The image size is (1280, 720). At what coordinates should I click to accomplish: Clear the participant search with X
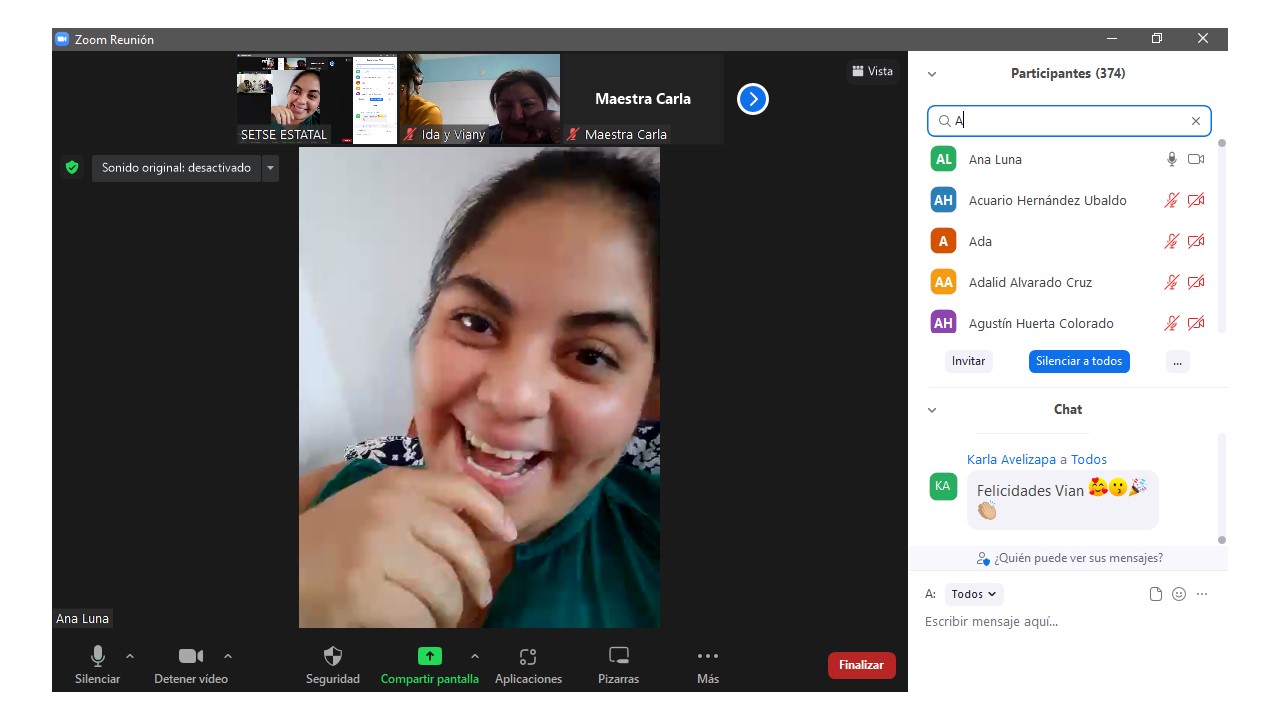click(1196, 121)
